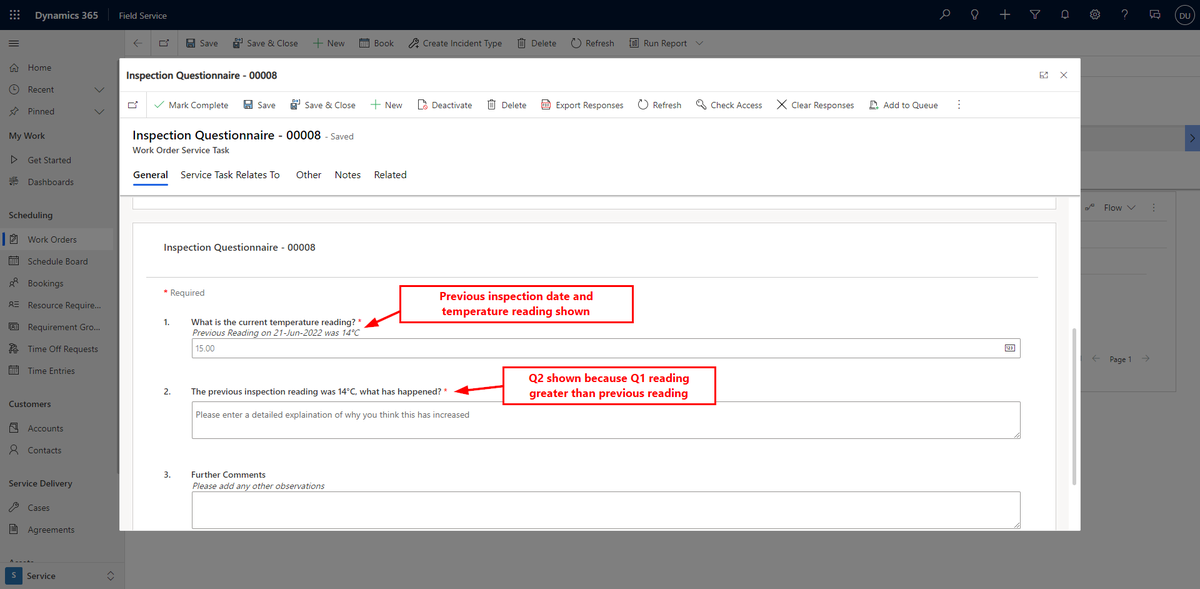Open the DU user account avatar
Screen dimensions: 1200x589
point(1183,15)
